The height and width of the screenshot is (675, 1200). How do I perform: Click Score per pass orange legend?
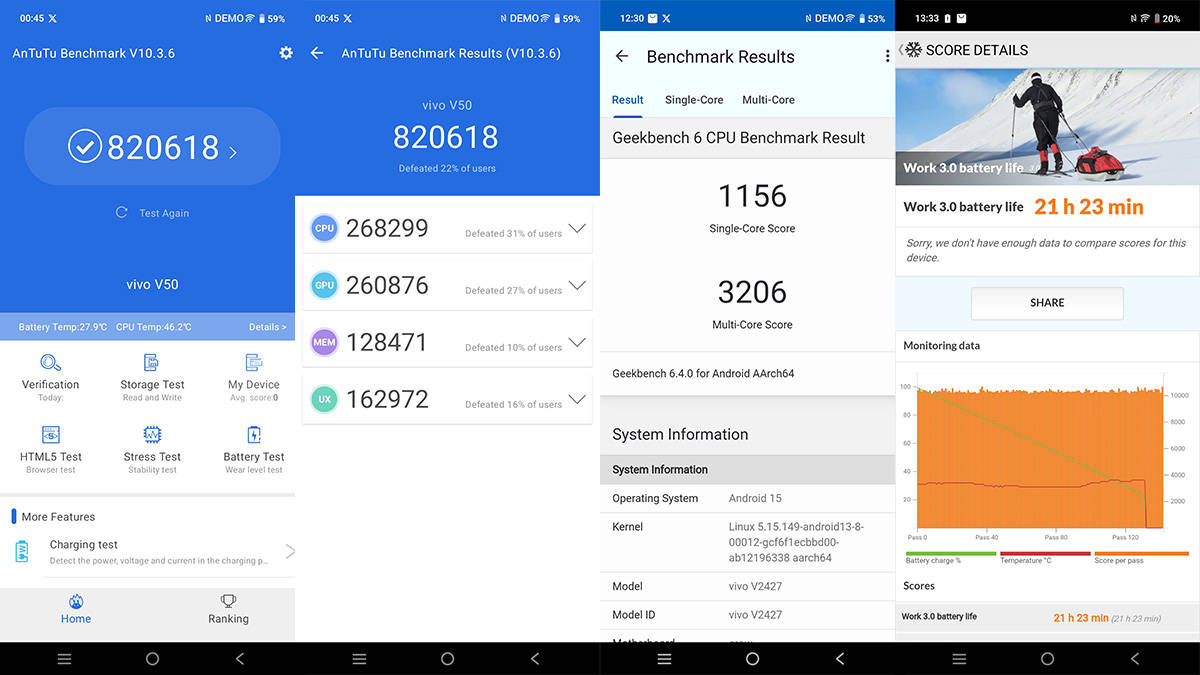(x=1141, y=556)
